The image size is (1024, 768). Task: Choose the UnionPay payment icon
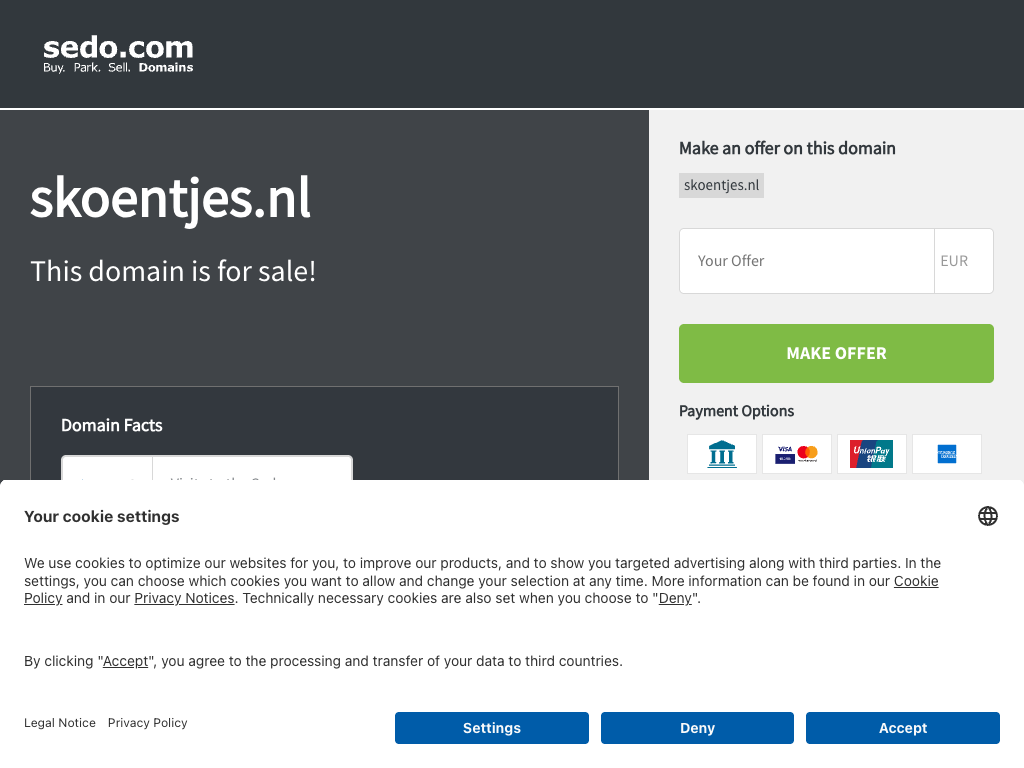872,454
